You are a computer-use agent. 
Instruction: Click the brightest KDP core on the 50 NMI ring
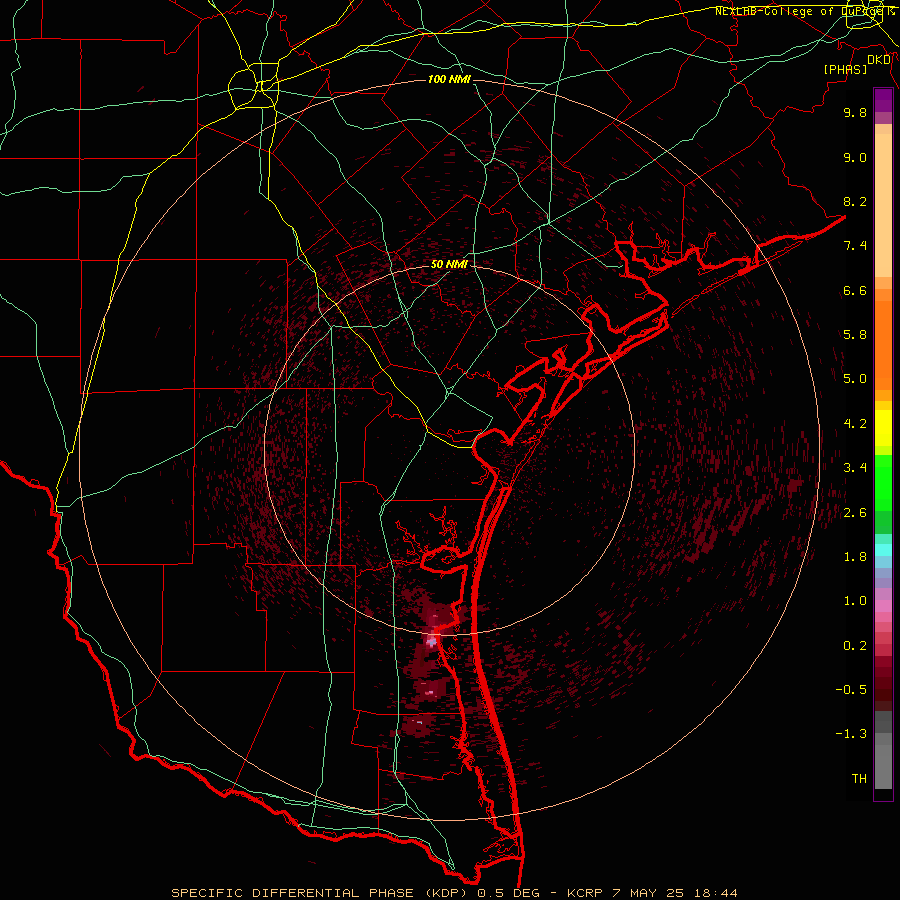pyautogui.click(x=432, y=641)
